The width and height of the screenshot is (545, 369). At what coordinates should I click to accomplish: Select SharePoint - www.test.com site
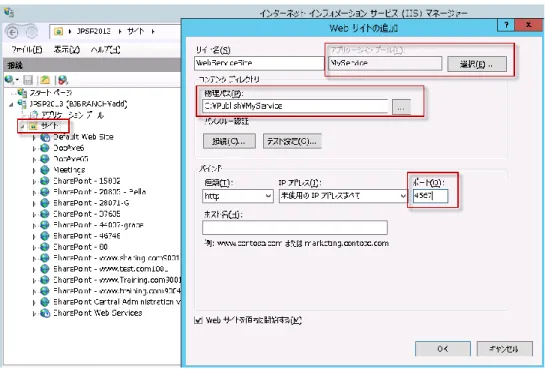coord(111,269)
